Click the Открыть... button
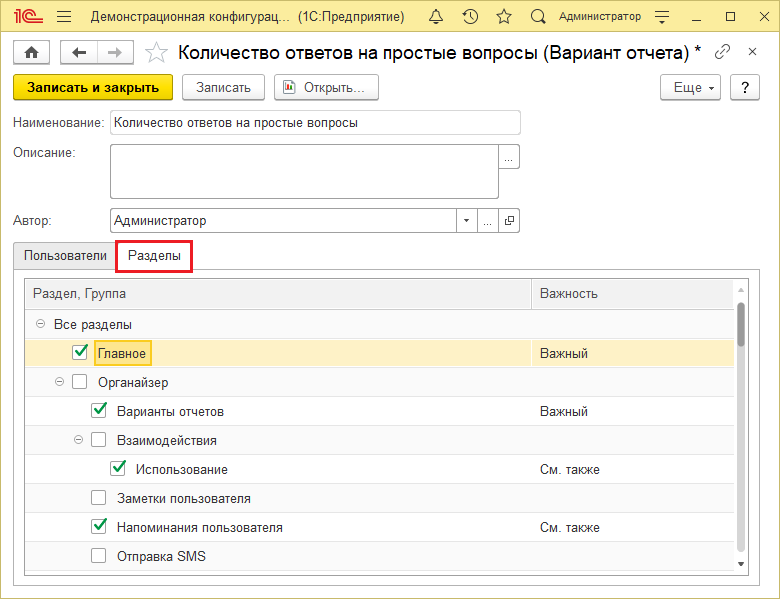Image resolution: width=780 pixels, height=599 pixels. click(326, 88)
